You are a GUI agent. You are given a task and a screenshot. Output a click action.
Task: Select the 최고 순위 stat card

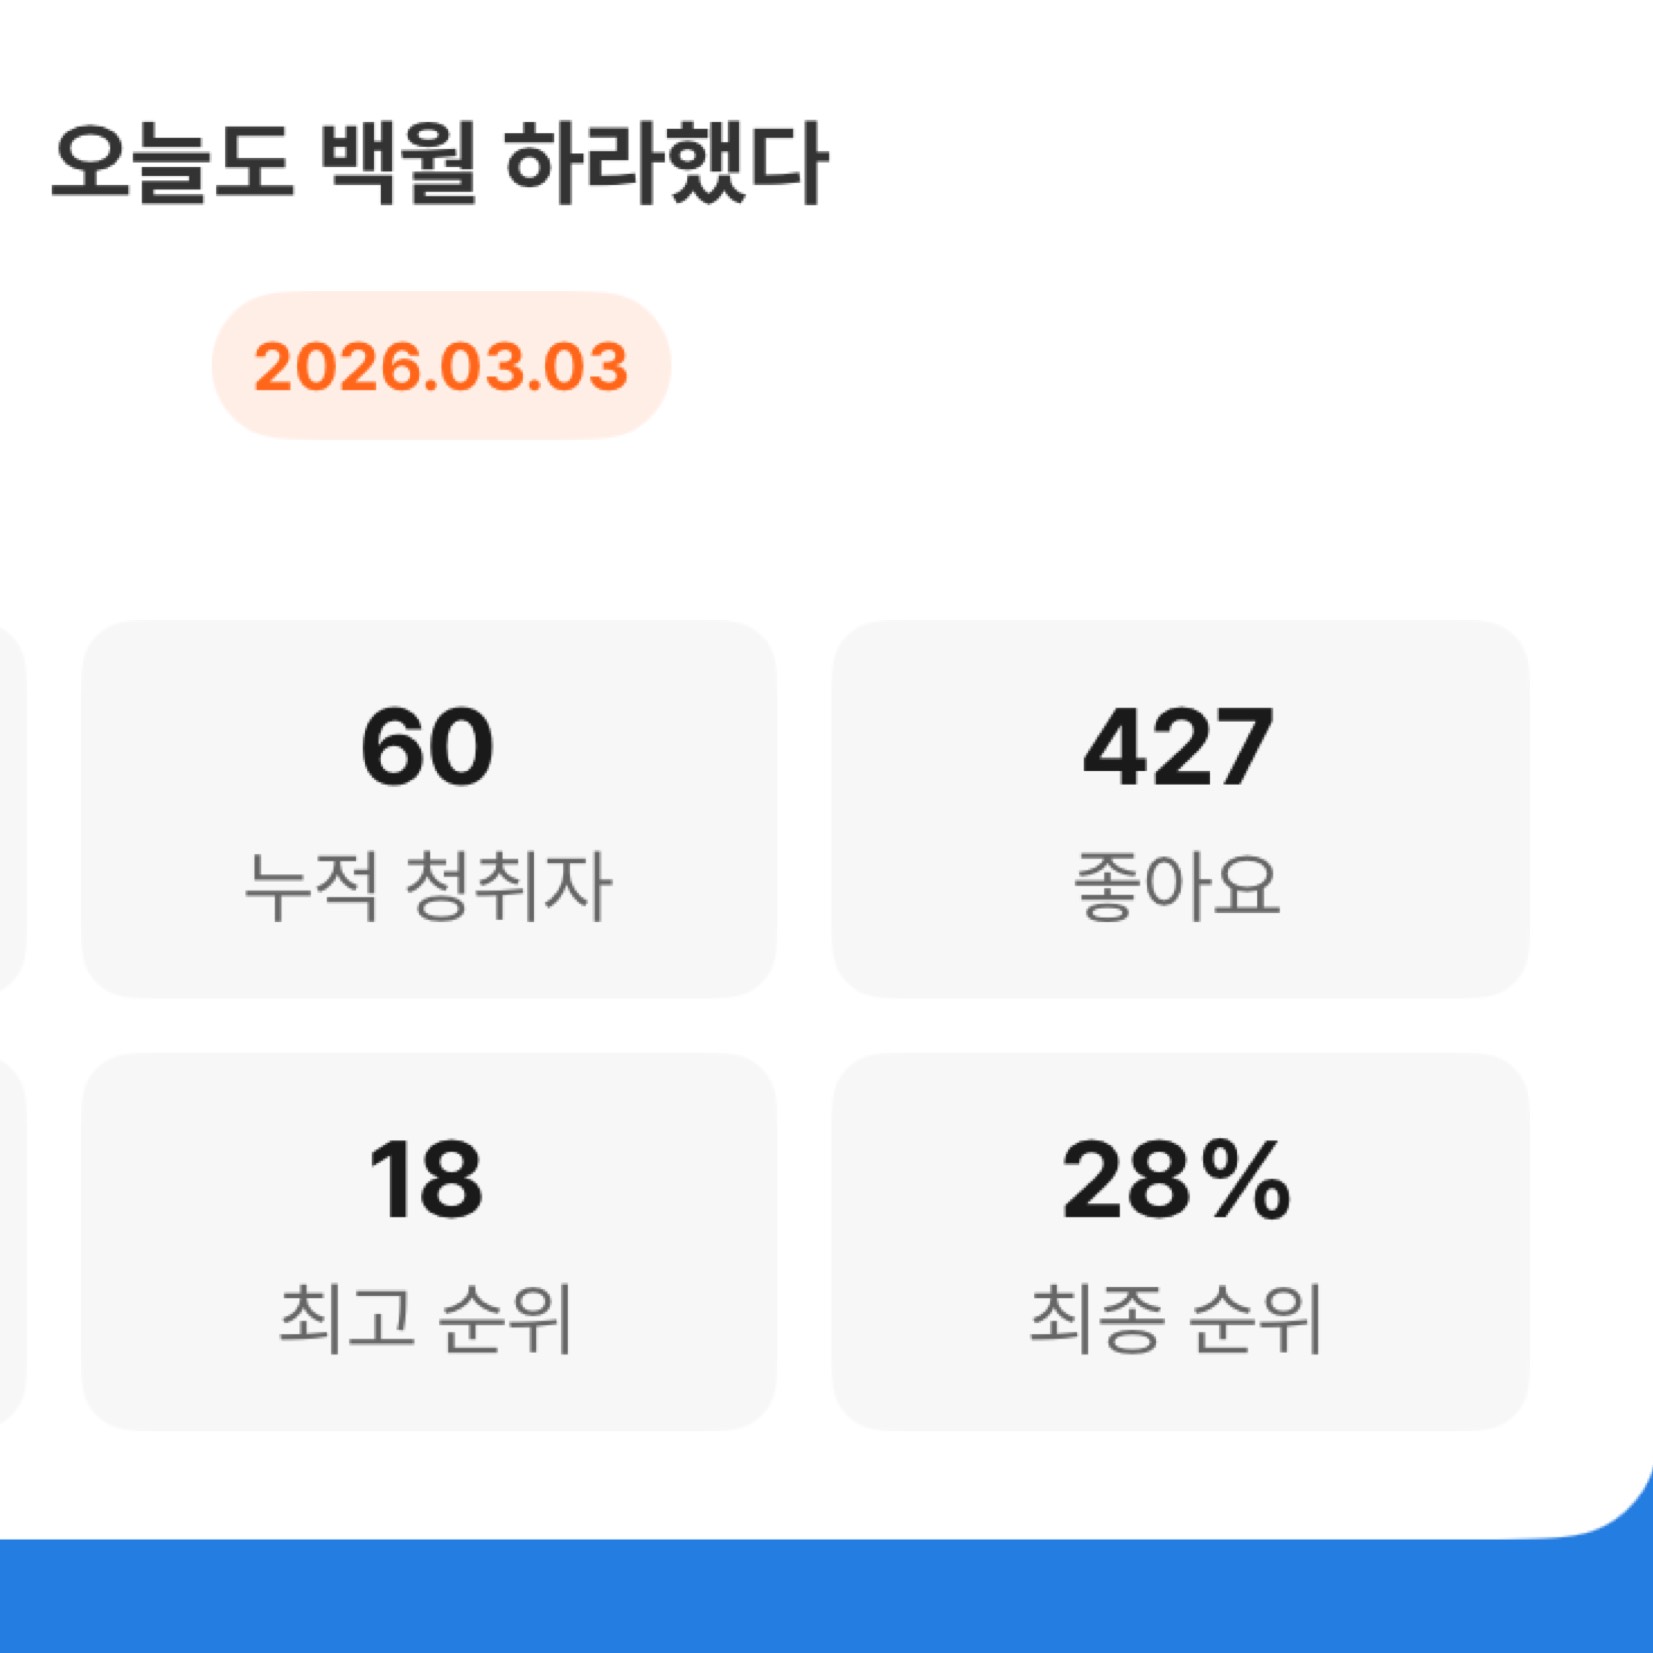428,1241
